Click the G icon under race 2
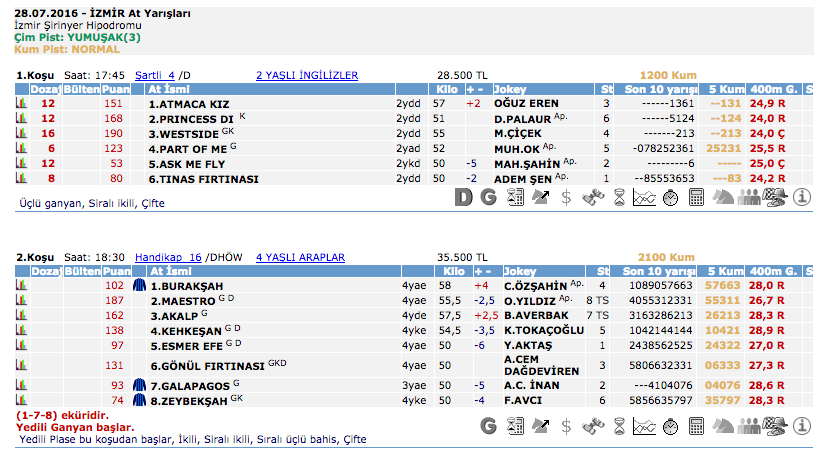Screen dimensions: 826x458 coord(489,425)
